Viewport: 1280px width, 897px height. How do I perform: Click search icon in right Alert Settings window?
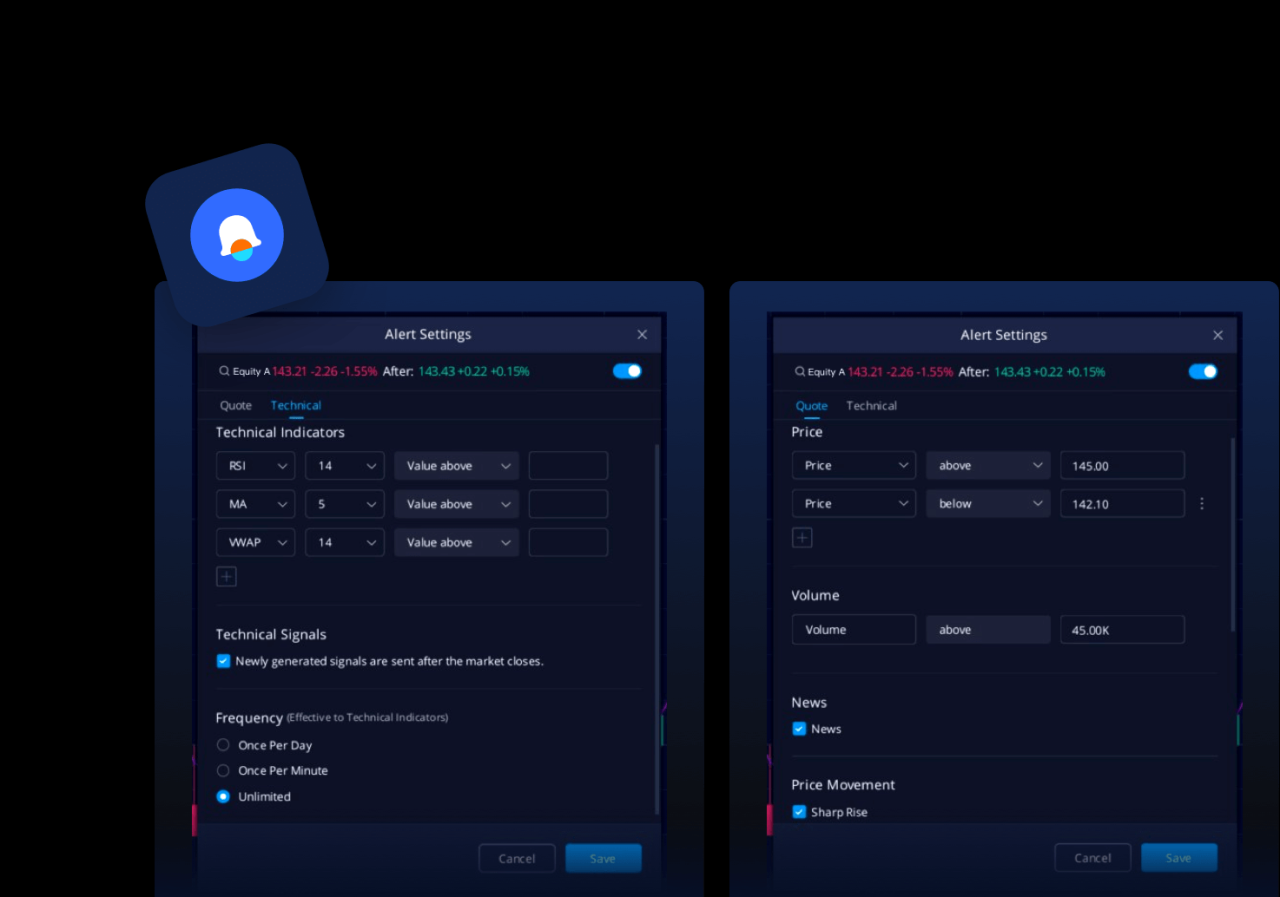point(800,371)
